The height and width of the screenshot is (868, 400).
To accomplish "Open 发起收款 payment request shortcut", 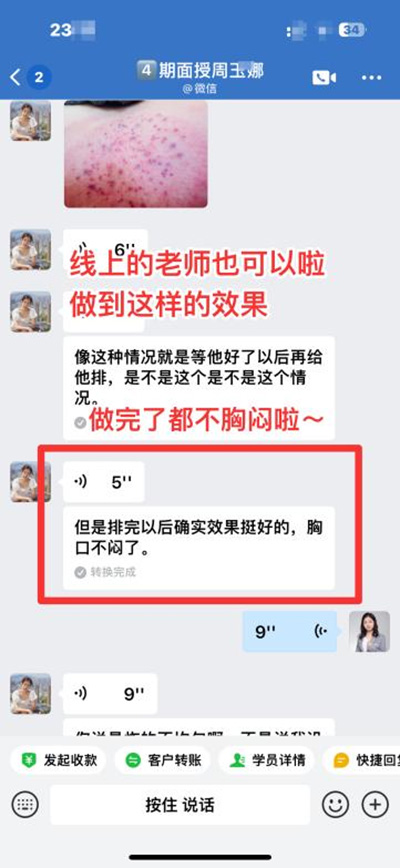I will coord(58,760).
